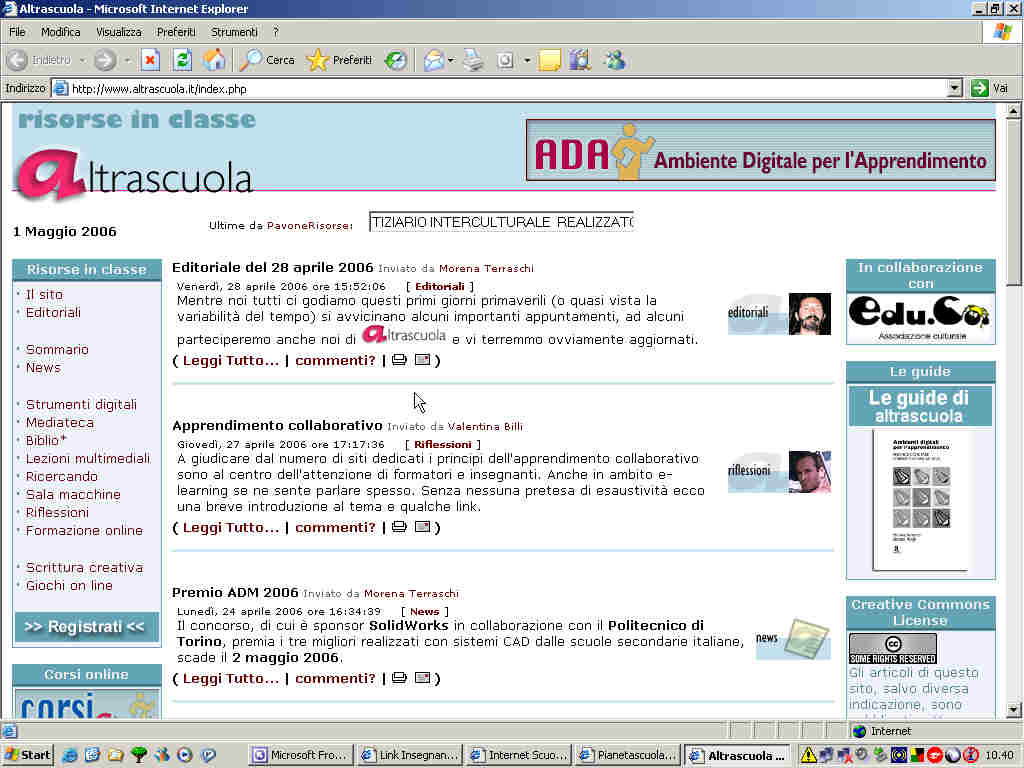Switch to Internet Scuo... taskbar window
Viewport: 1024px width, 768px height.
click(519, 756)
